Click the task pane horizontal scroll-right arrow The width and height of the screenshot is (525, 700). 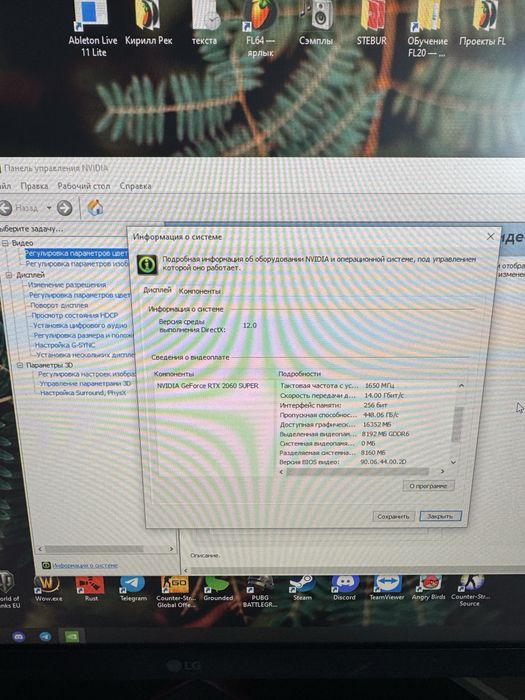tap(171, 549)
